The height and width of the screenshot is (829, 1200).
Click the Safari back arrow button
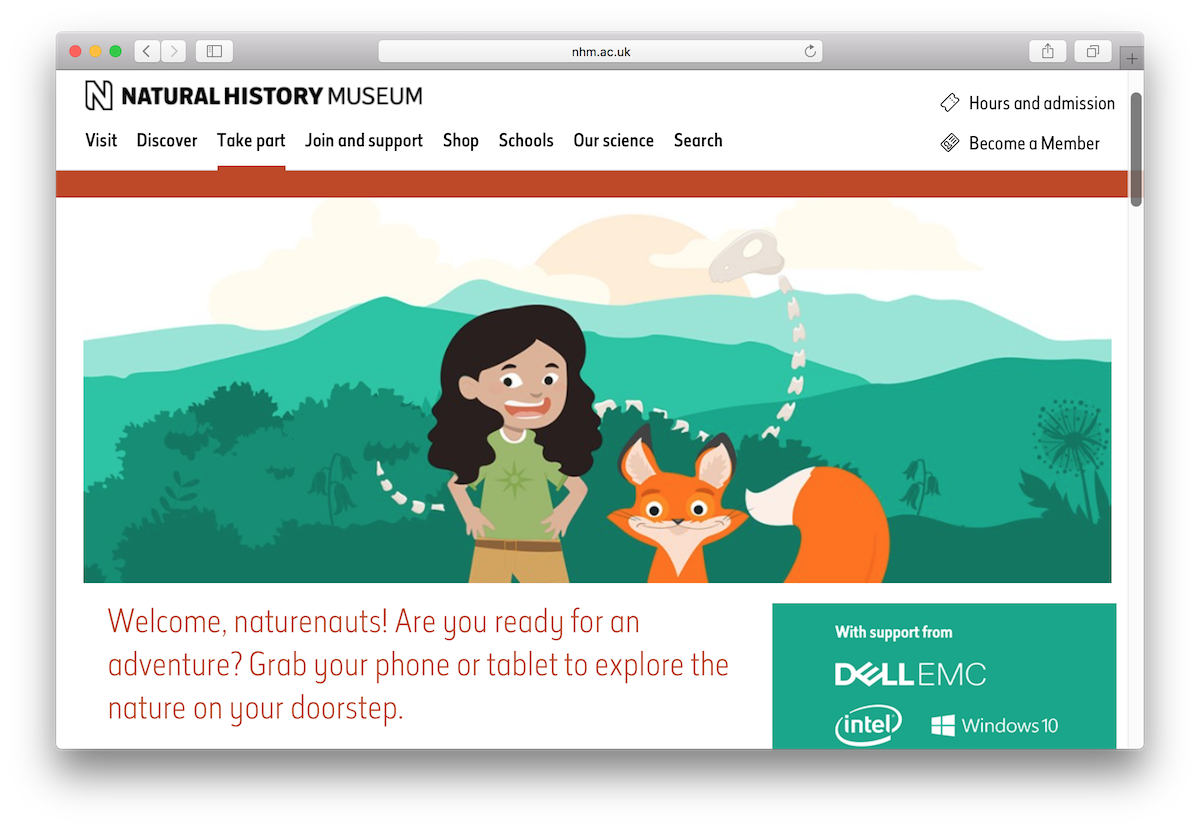tap(147, 51)
